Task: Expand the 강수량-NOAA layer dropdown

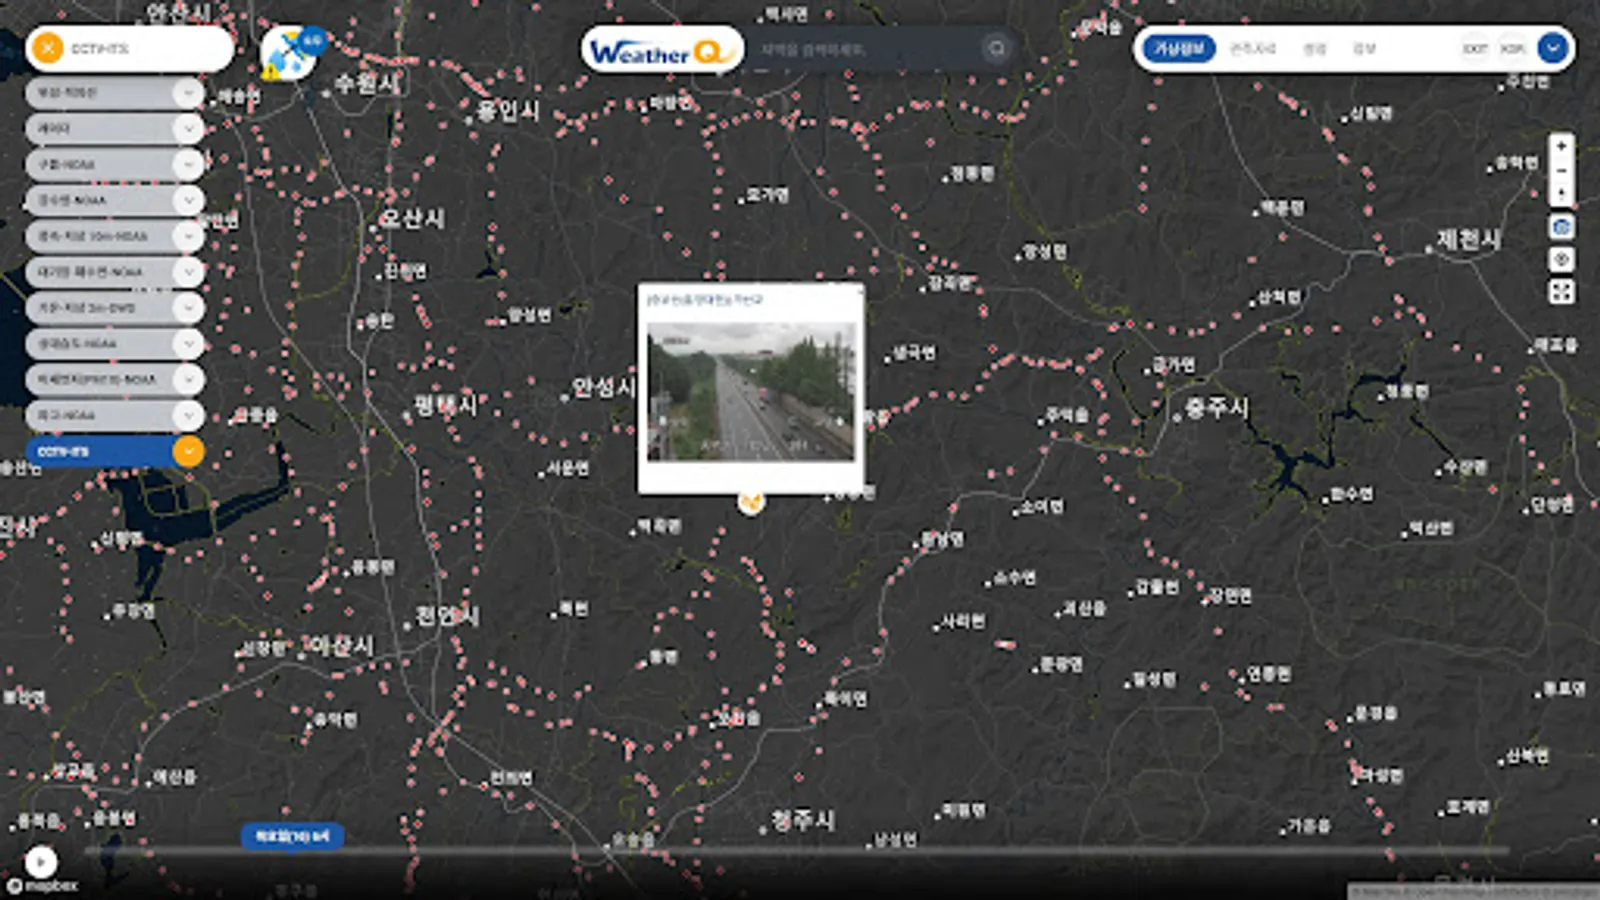Action: [188, 200]
